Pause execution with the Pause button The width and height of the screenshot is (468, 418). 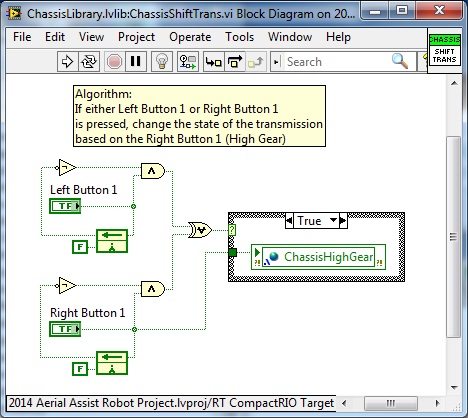coord(136,61)
